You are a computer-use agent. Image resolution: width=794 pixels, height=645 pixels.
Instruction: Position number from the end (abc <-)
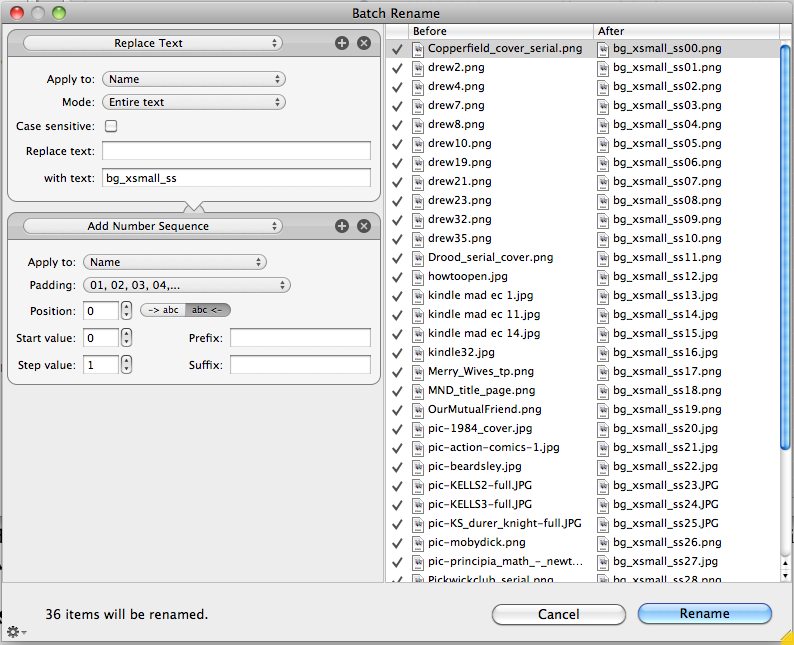pyautogui.click(x=207, y=310)
